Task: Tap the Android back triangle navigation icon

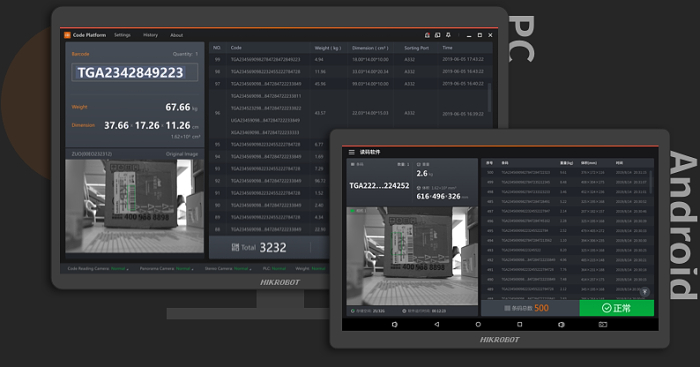Action: coord(437,324)
